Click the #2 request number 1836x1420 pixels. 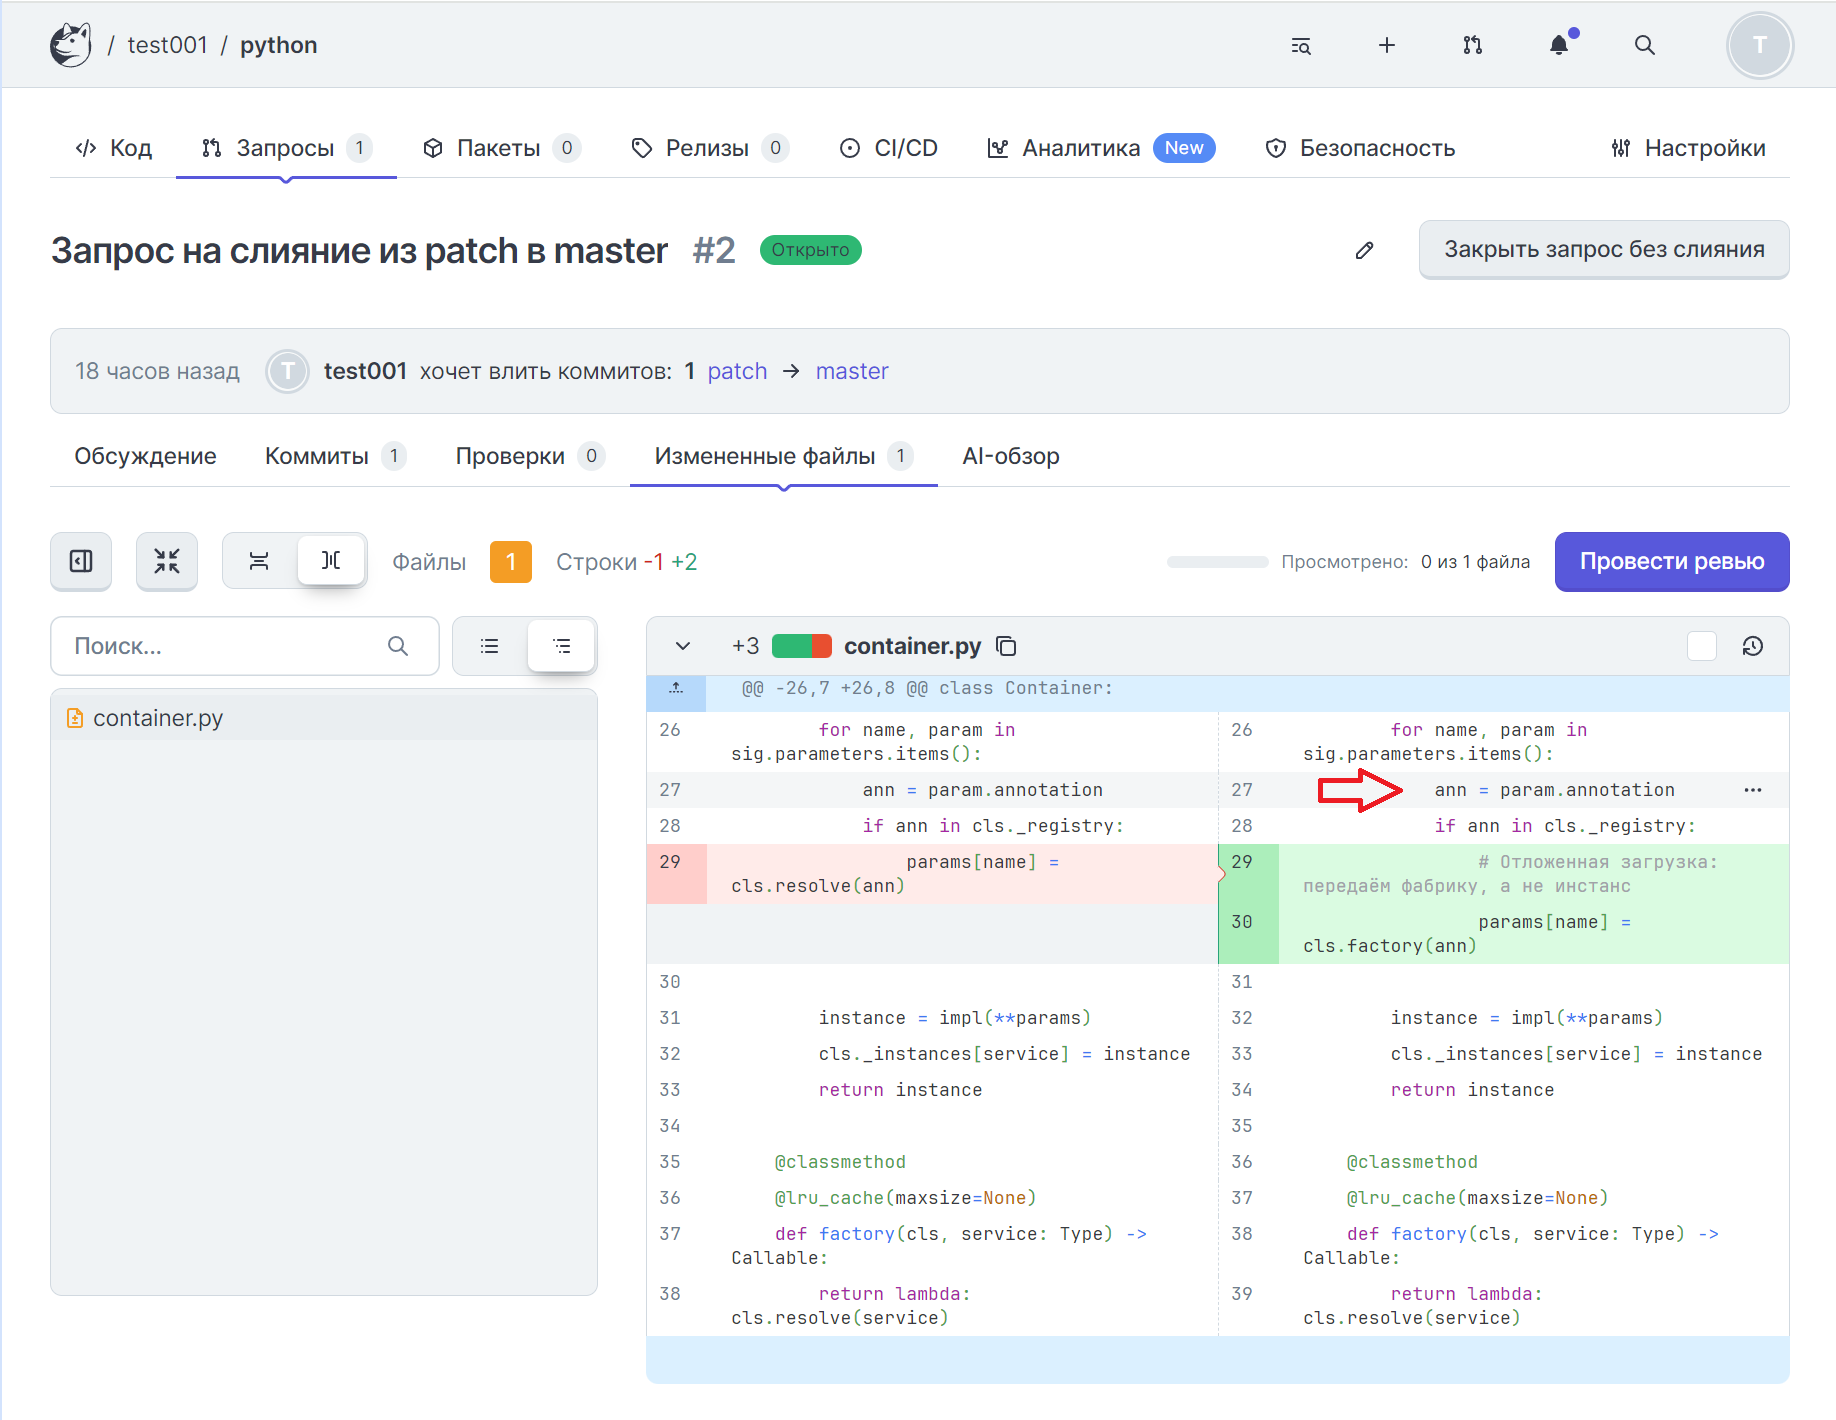(714, 250)
